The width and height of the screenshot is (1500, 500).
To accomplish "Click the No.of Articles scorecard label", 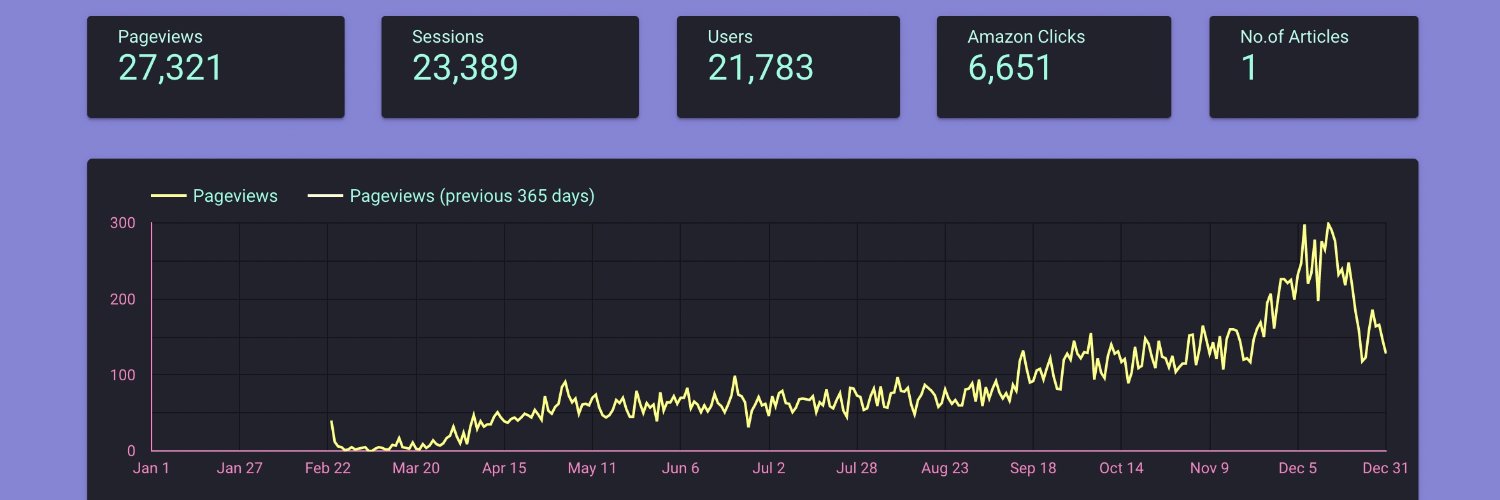I will pyautogui.click(x=1294, y=37).
